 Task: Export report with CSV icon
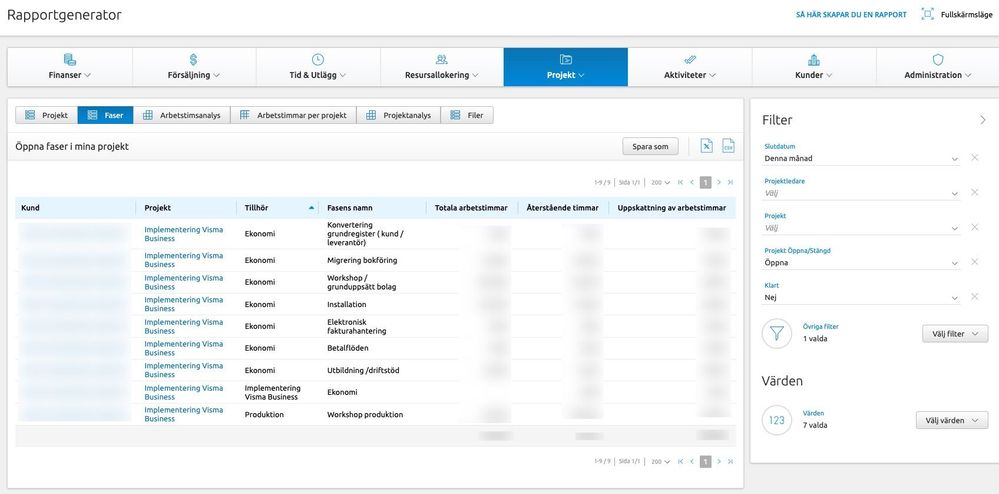point(728,146)
